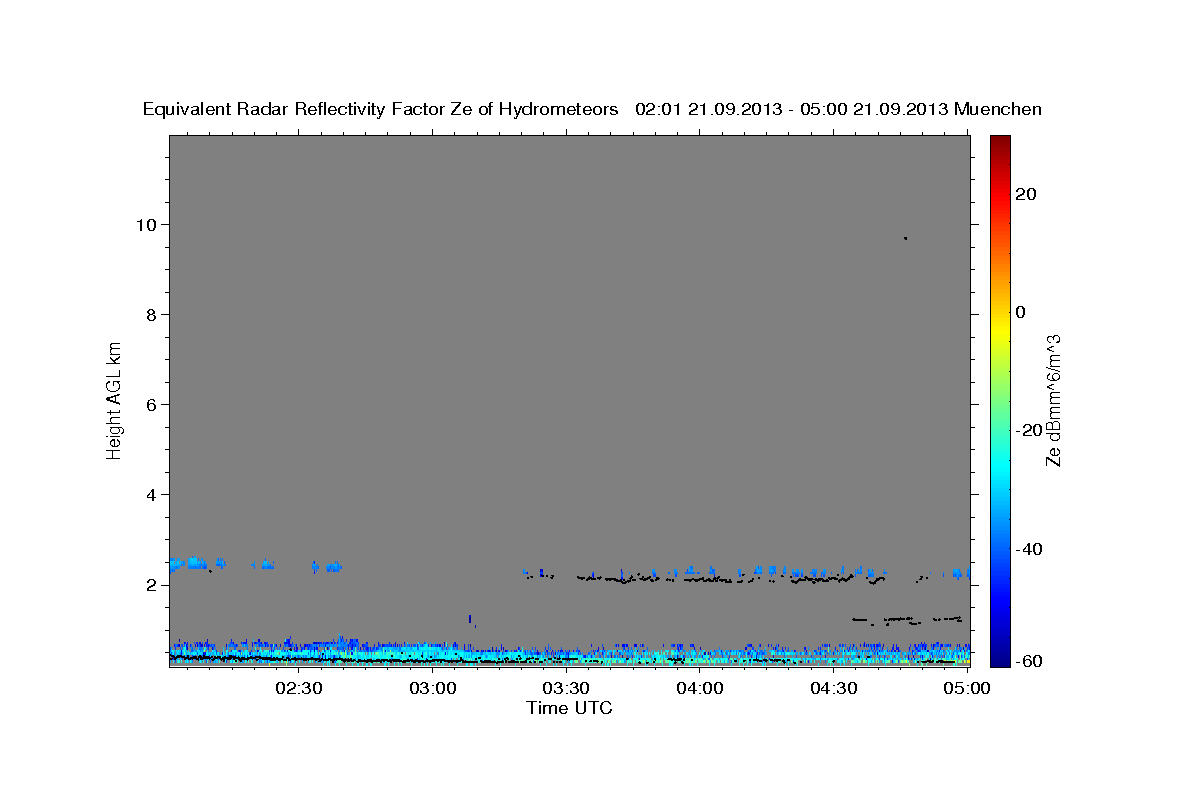Click the colorbar tick label 20
Screen dimensions: 1200x800
1026,194
